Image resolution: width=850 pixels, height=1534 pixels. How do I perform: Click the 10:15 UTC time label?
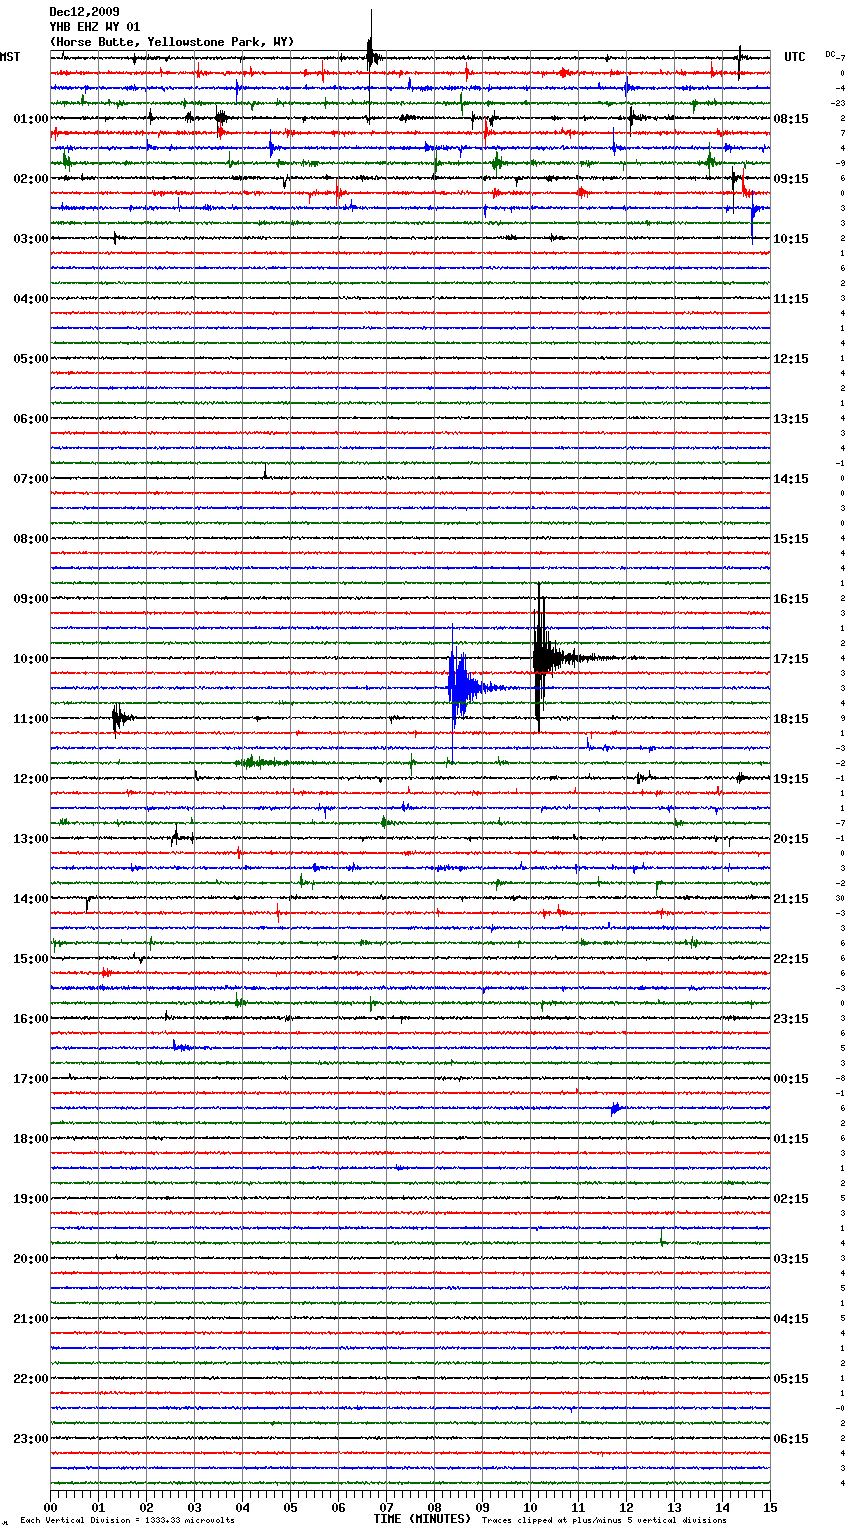tap(791, 239)
